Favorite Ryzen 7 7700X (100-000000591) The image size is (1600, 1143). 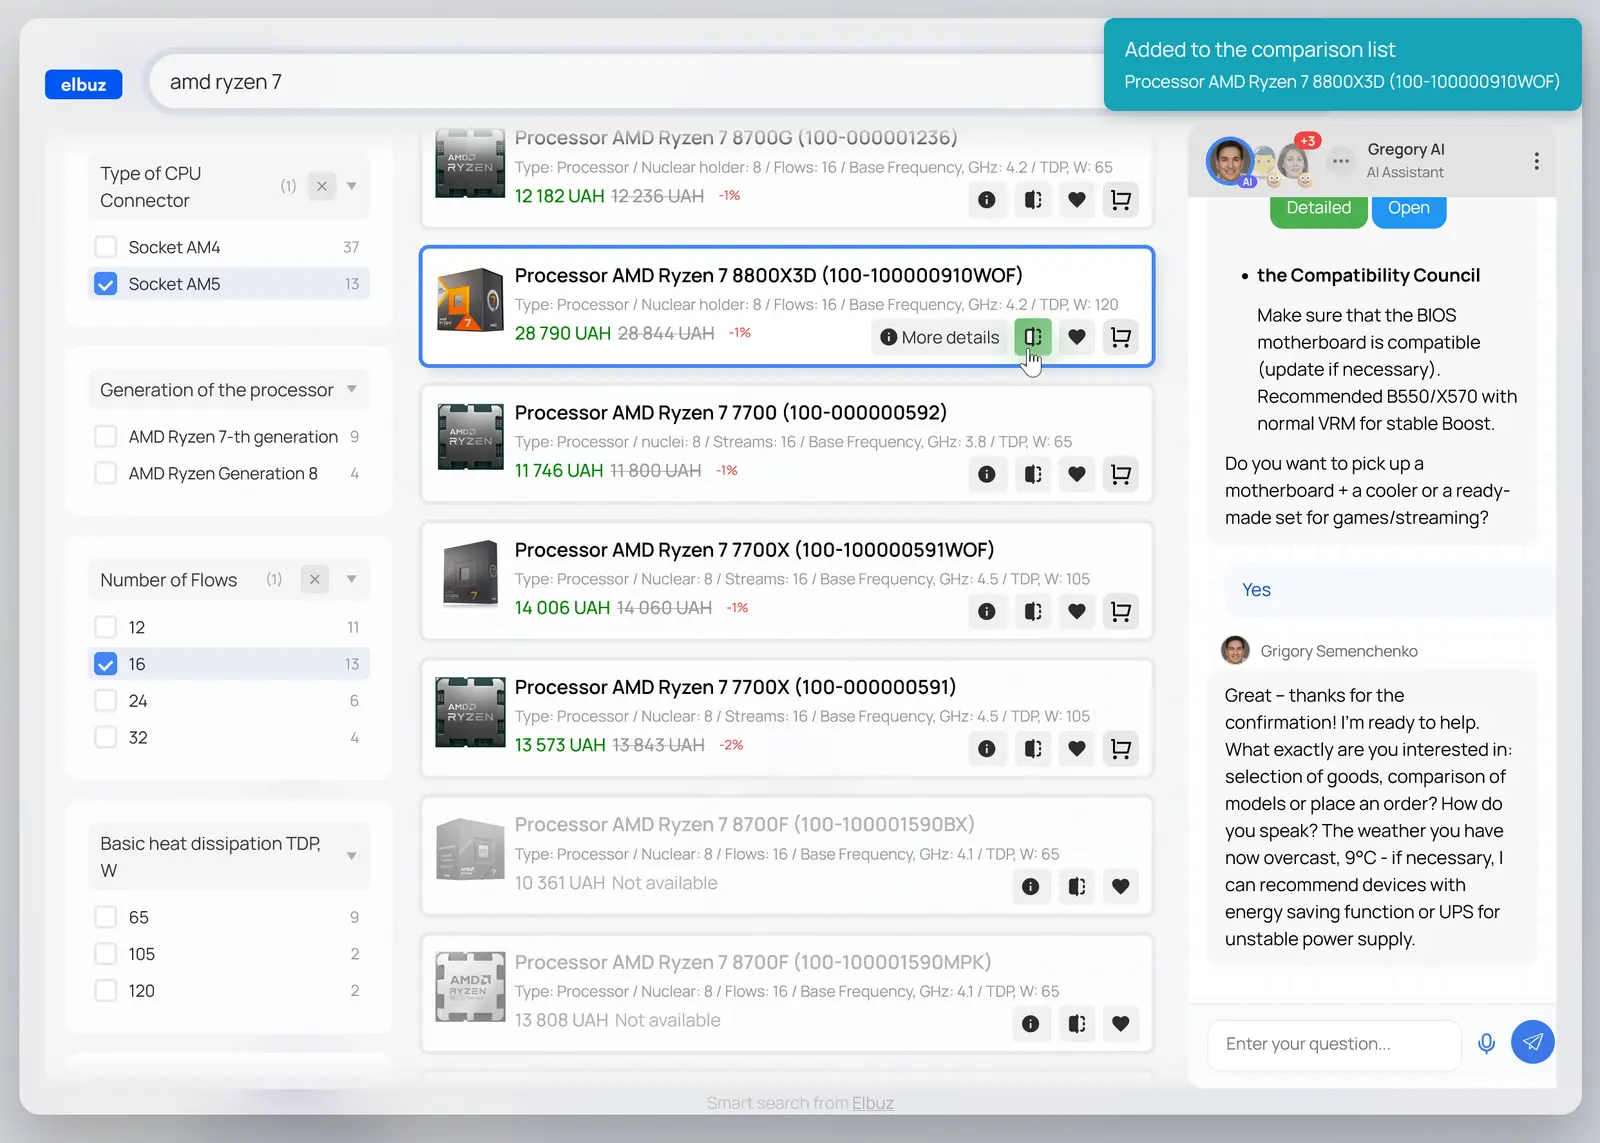[x=1077, y=748]
